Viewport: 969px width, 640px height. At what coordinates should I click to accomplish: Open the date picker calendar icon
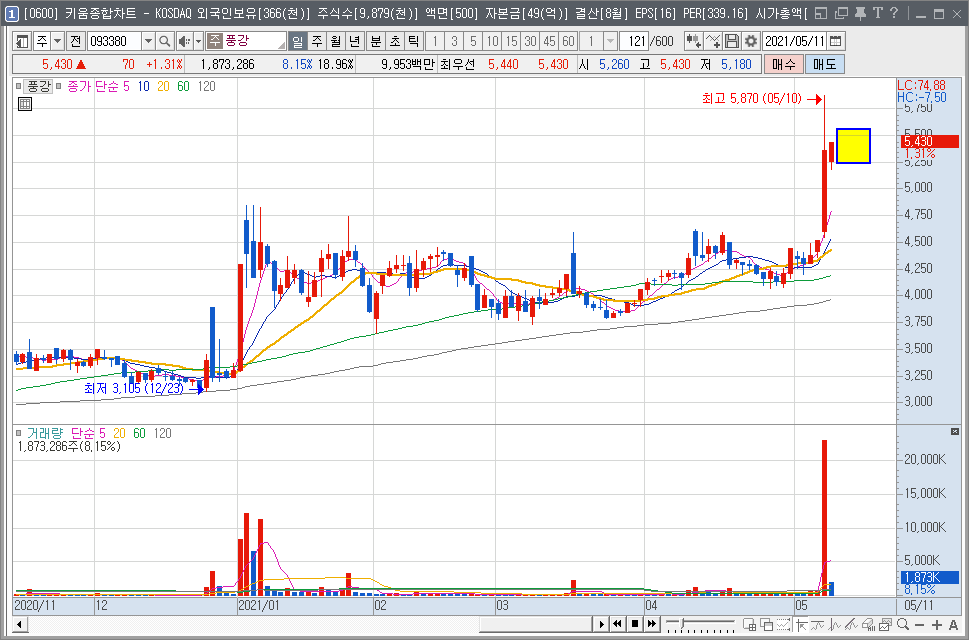click(835, 41)
